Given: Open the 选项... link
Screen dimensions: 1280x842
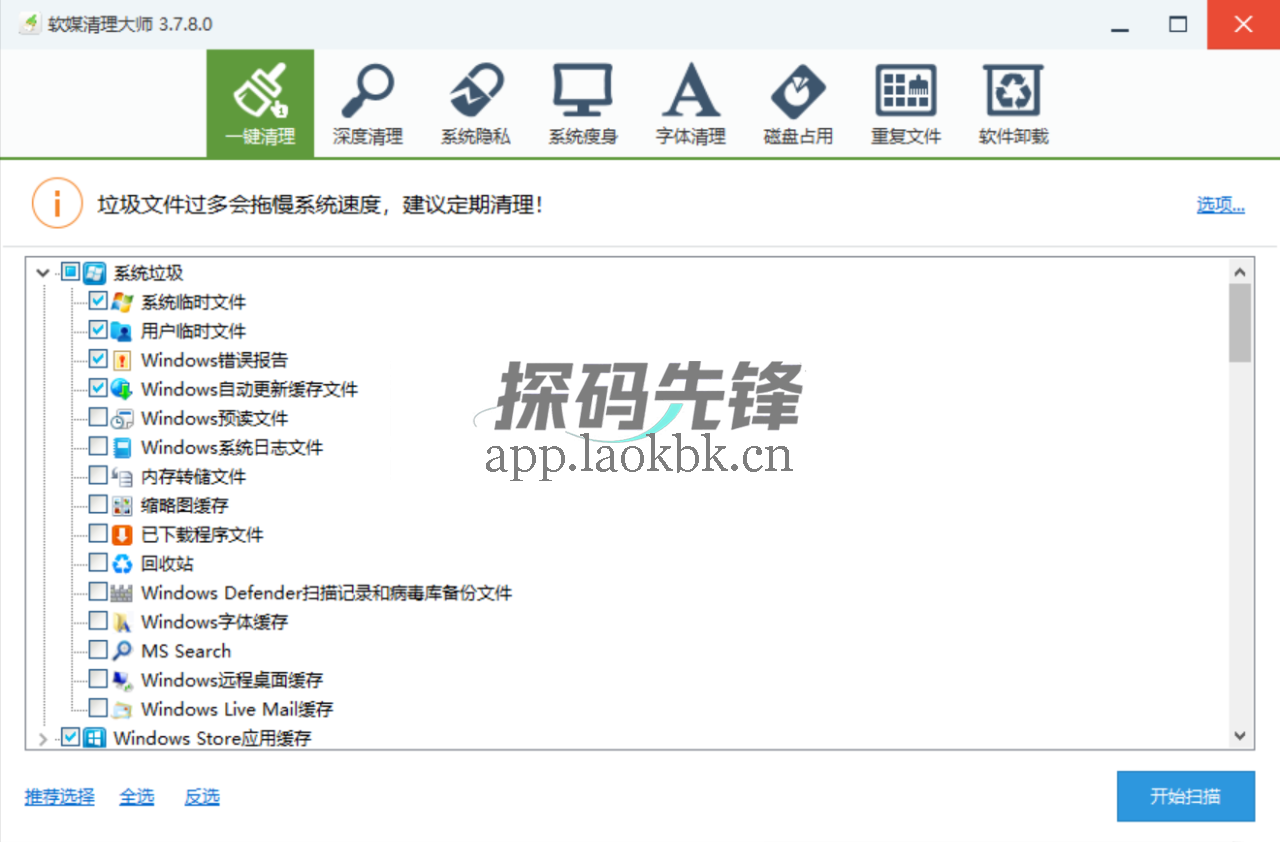Looking at the screenshot, I should click(1221, 205).
